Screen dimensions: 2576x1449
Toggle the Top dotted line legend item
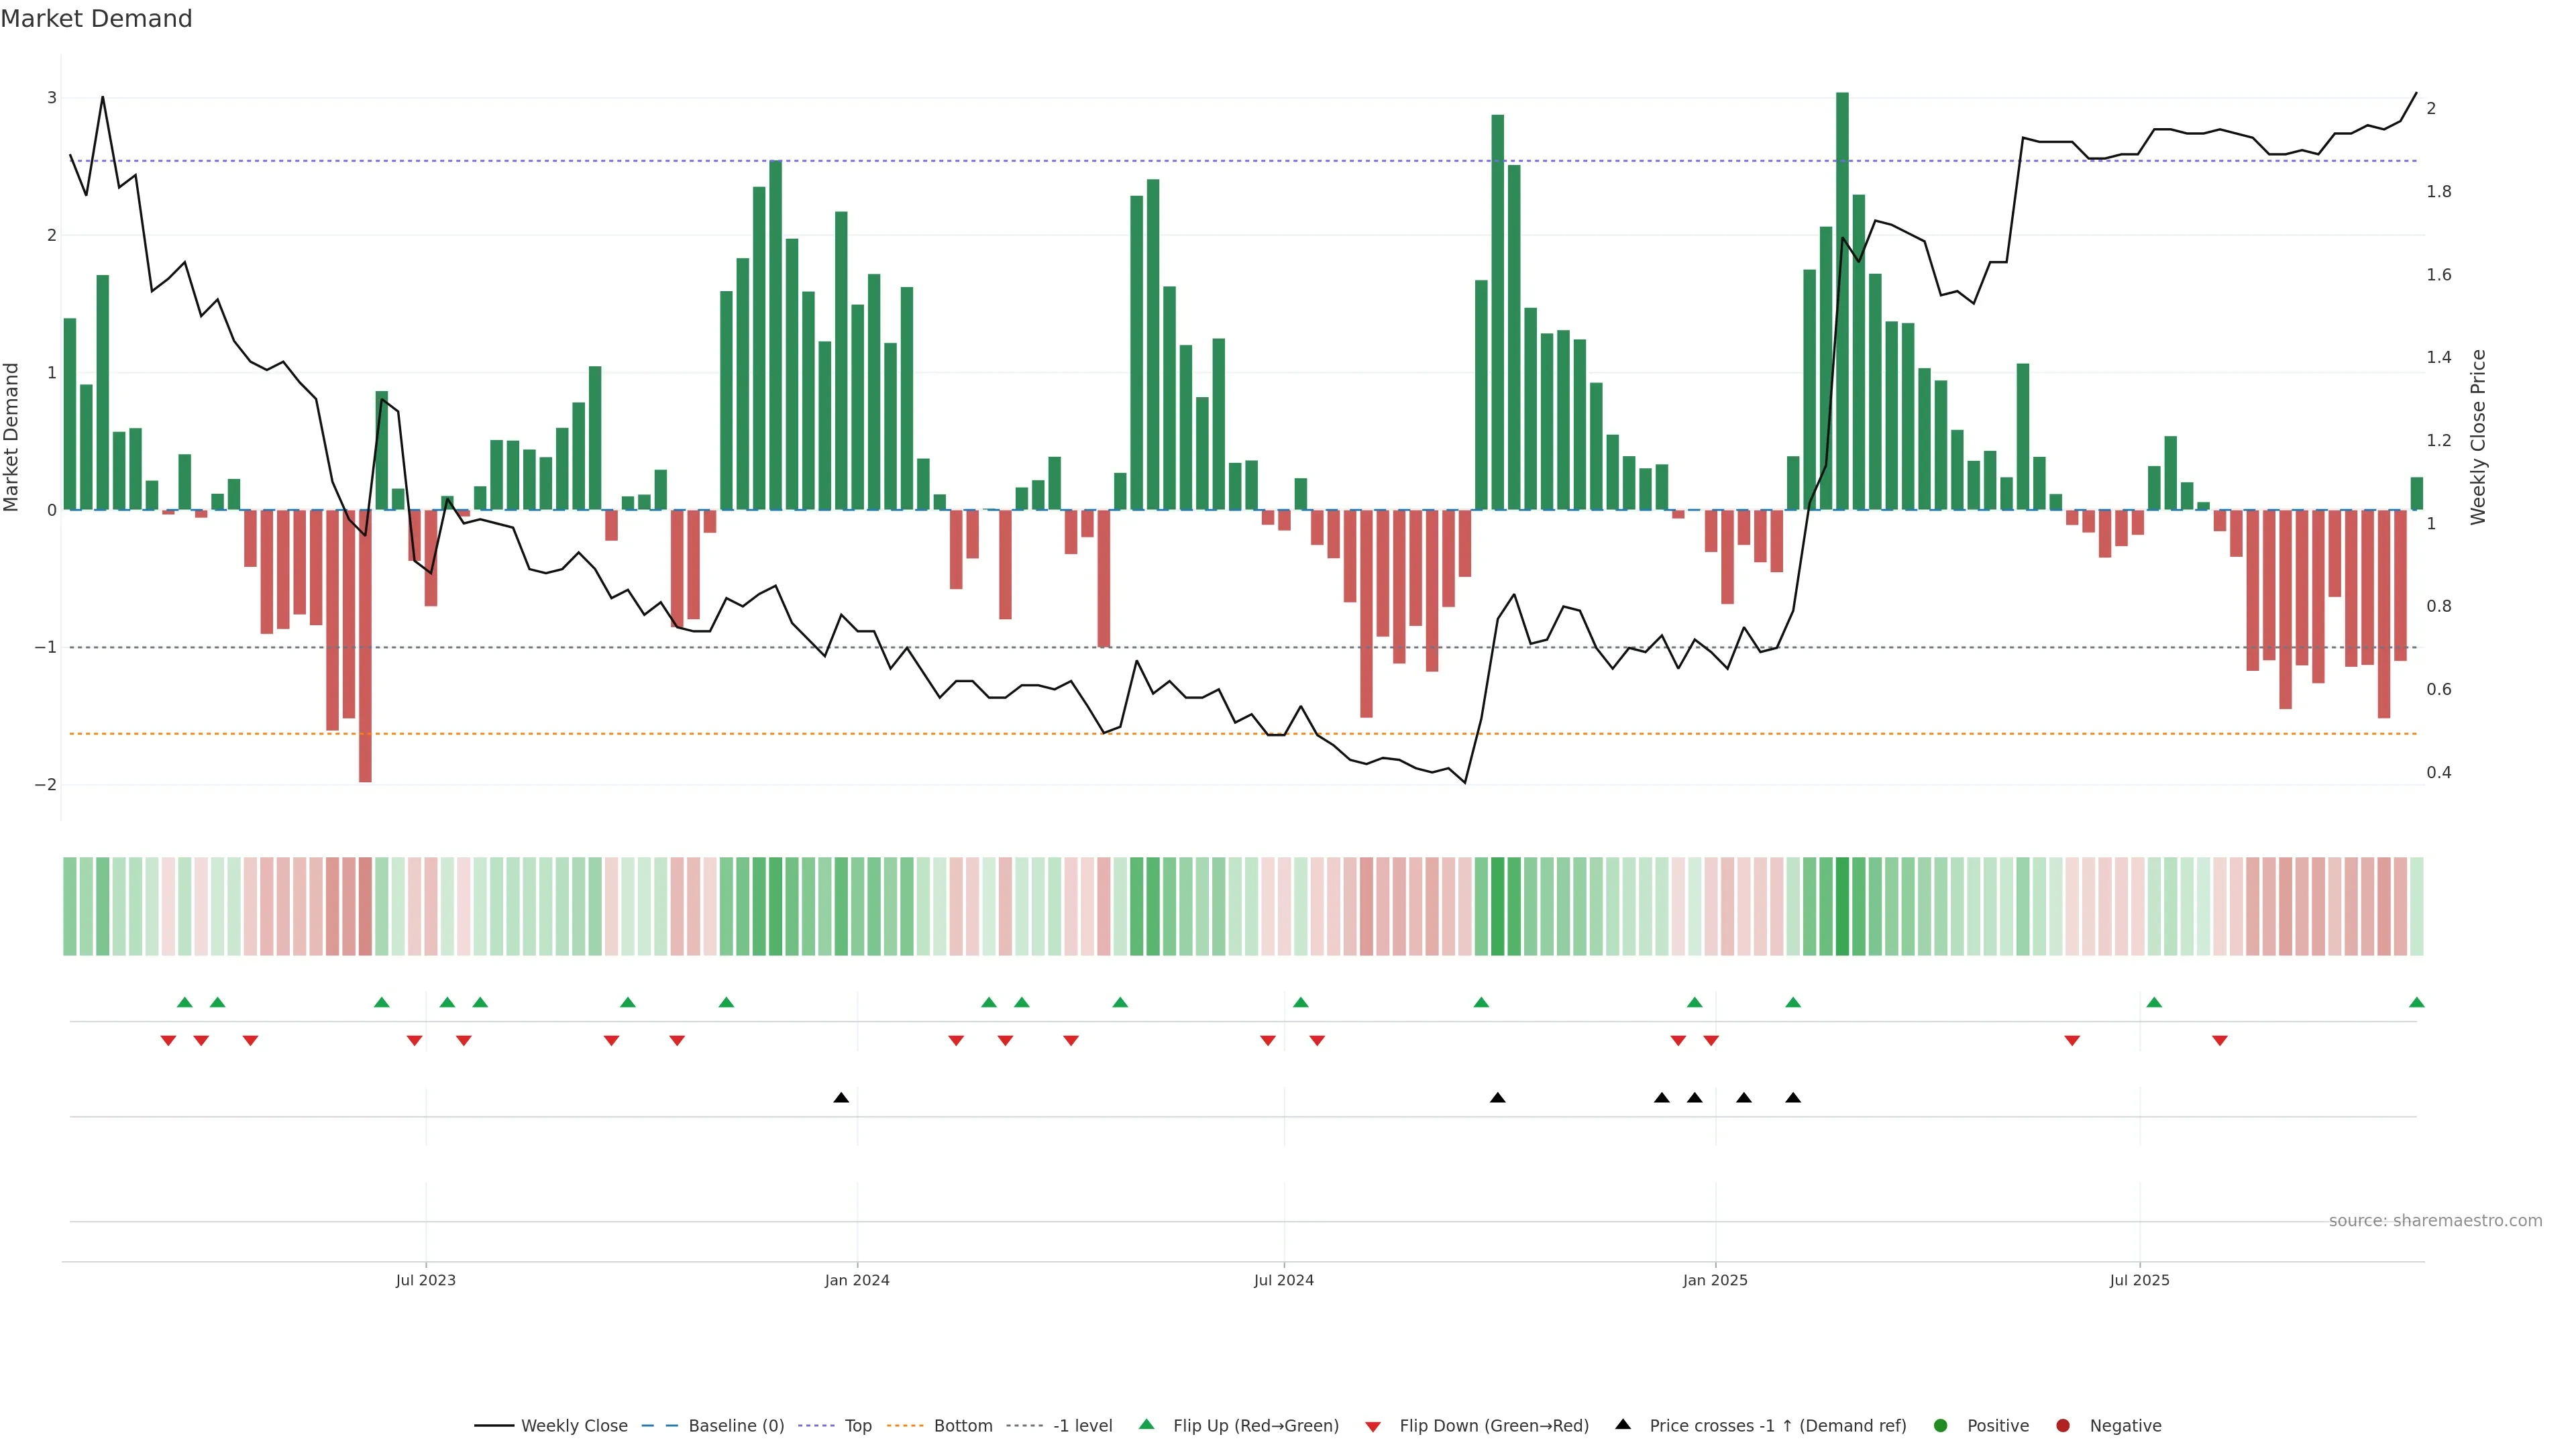(x=857, y=1425)
